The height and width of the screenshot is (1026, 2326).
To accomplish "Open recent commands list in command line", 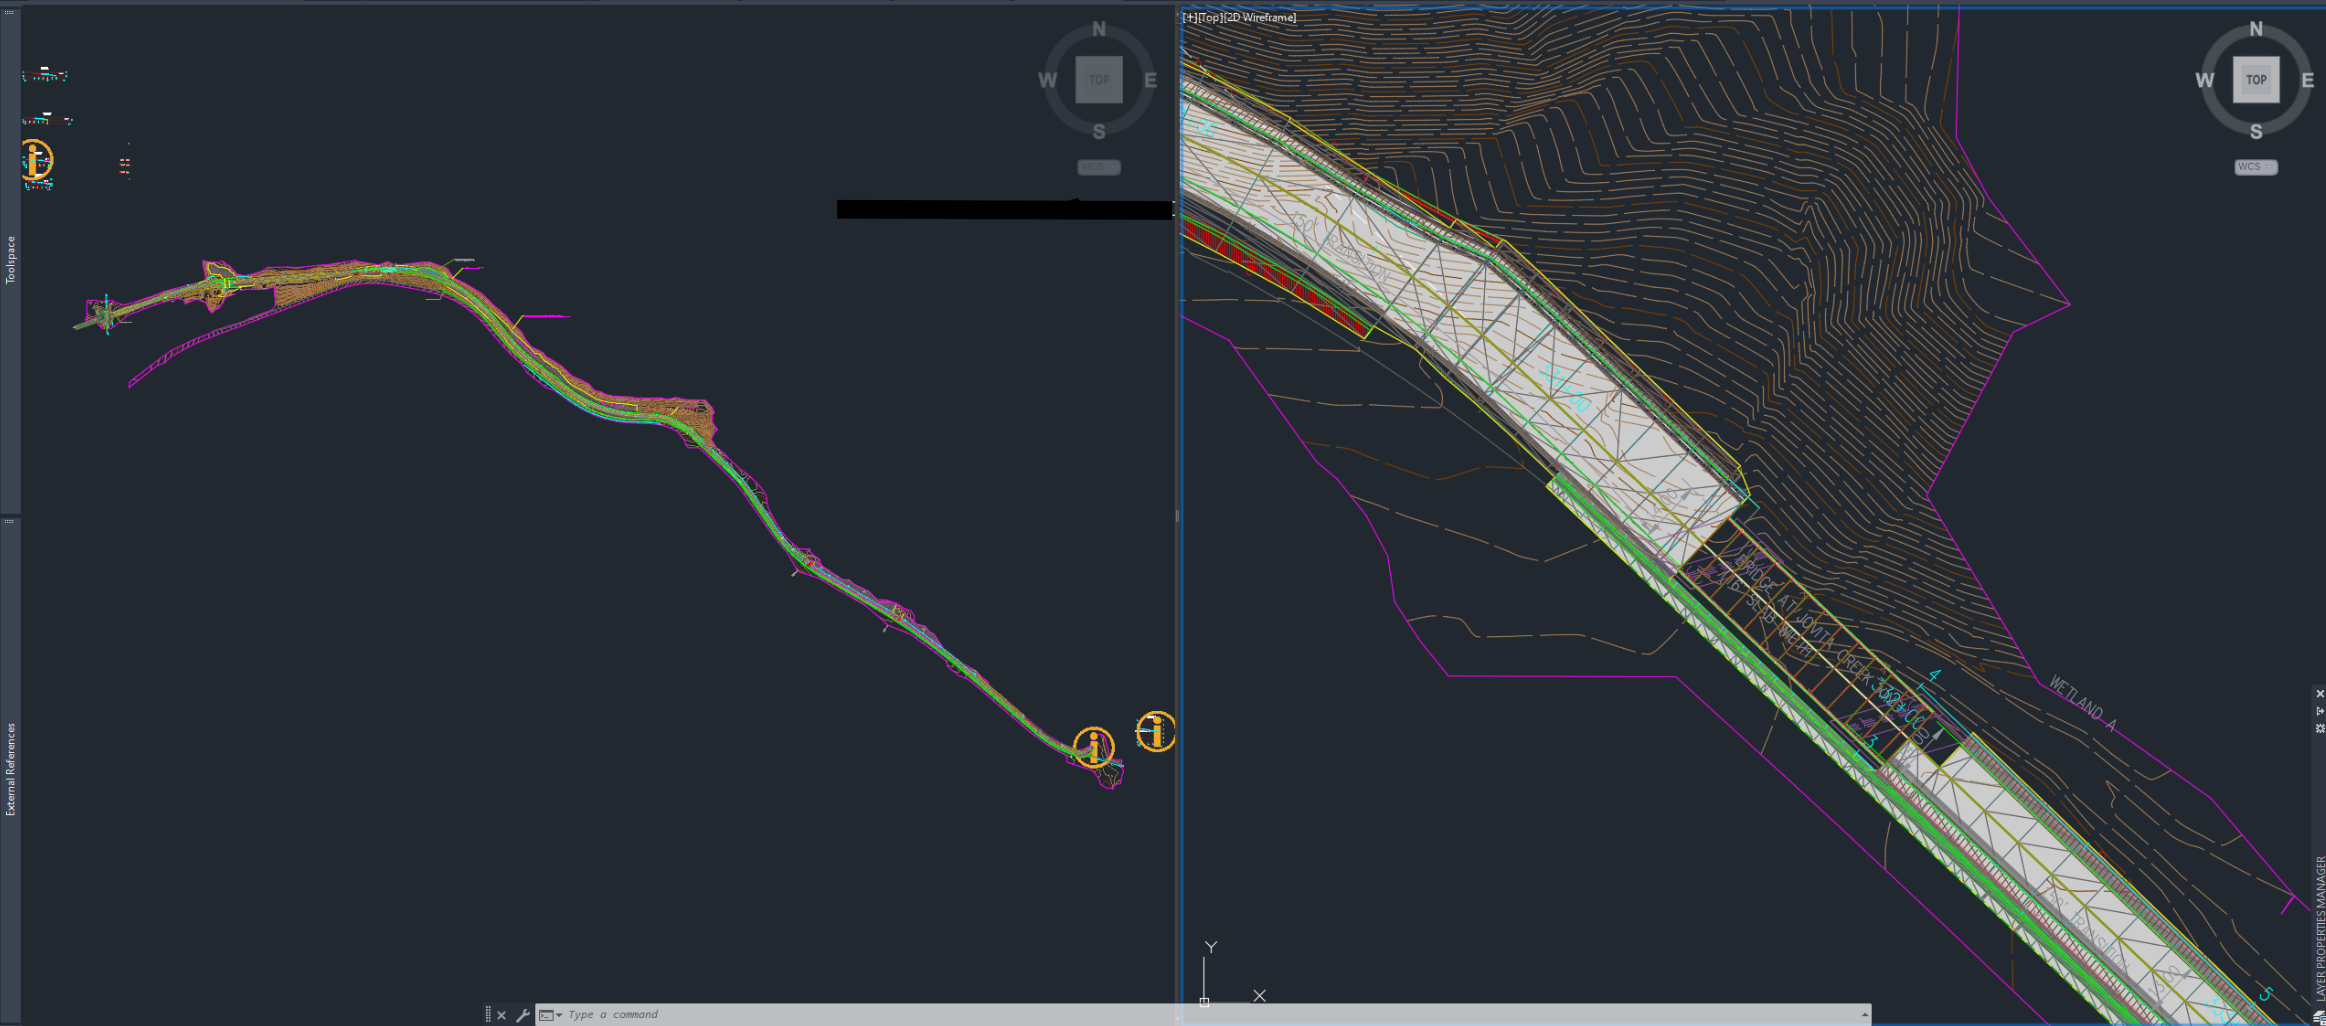I will pos(550,1015).
